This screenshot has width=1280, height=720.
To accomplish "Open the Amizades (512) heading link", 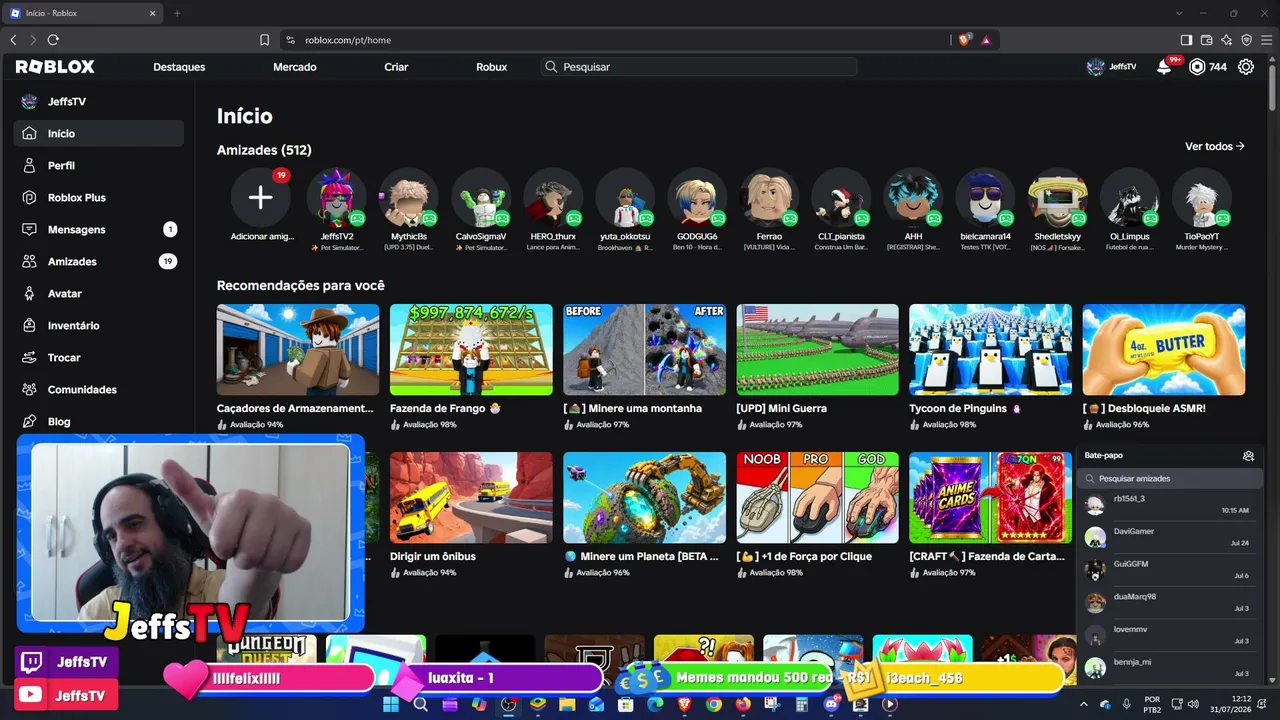I will pyautogui.click(x=264, y=150).
